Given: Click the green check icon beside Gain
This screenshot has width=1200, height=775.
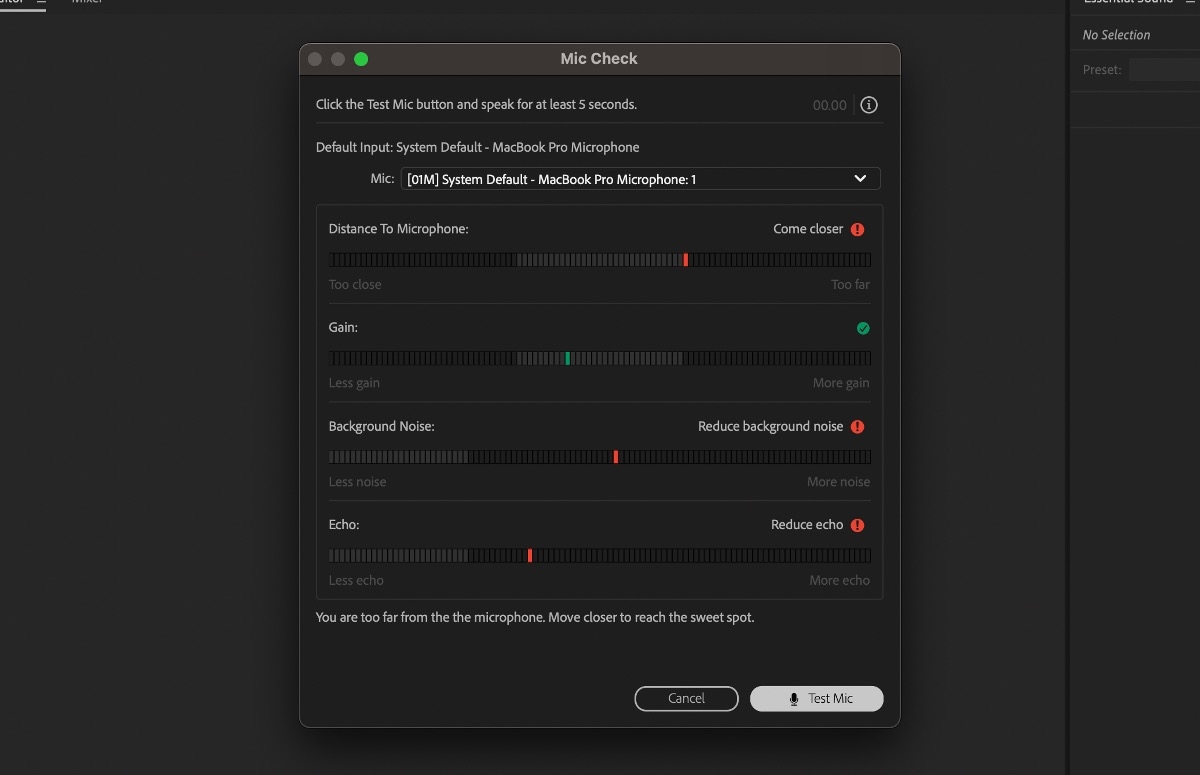Looking at the screenshot, I should click(862, 327).
